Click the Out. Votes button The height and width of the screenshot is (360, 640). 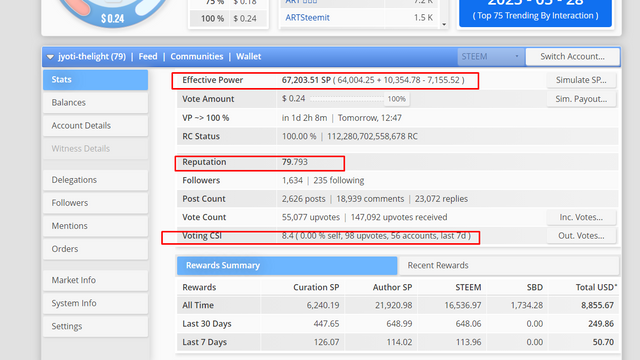pos(581,236)
